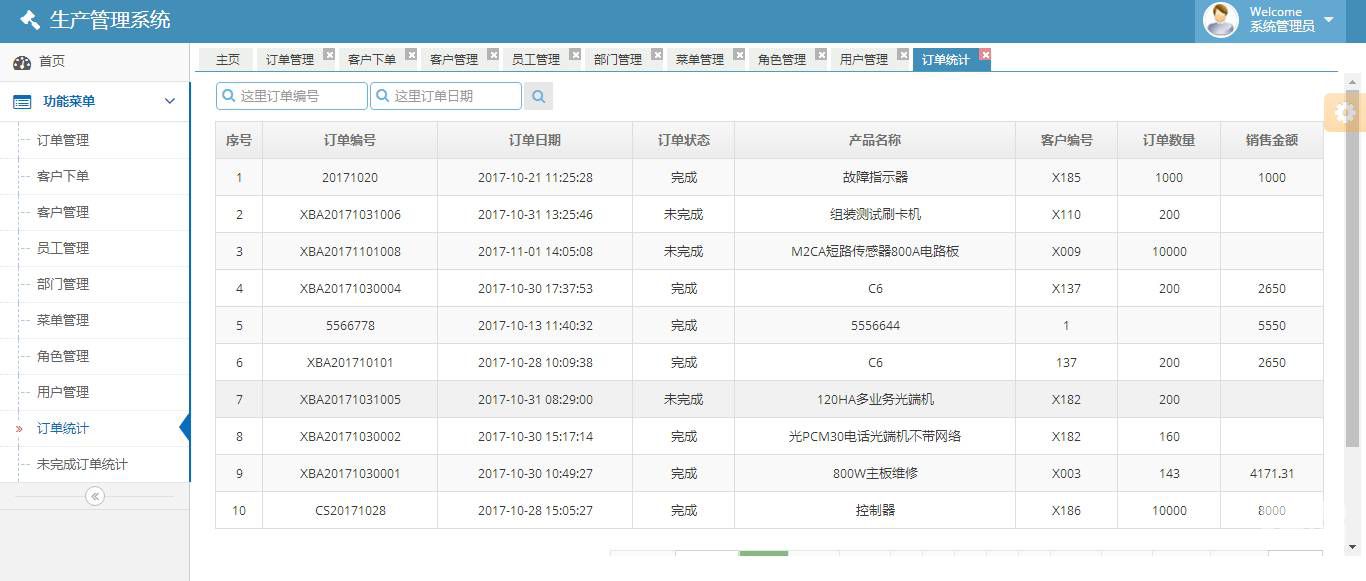Open 角色管理 from the sidebar
This screenshot has height=581, width=1366.
pyautogui.click(x=63, y=356)
